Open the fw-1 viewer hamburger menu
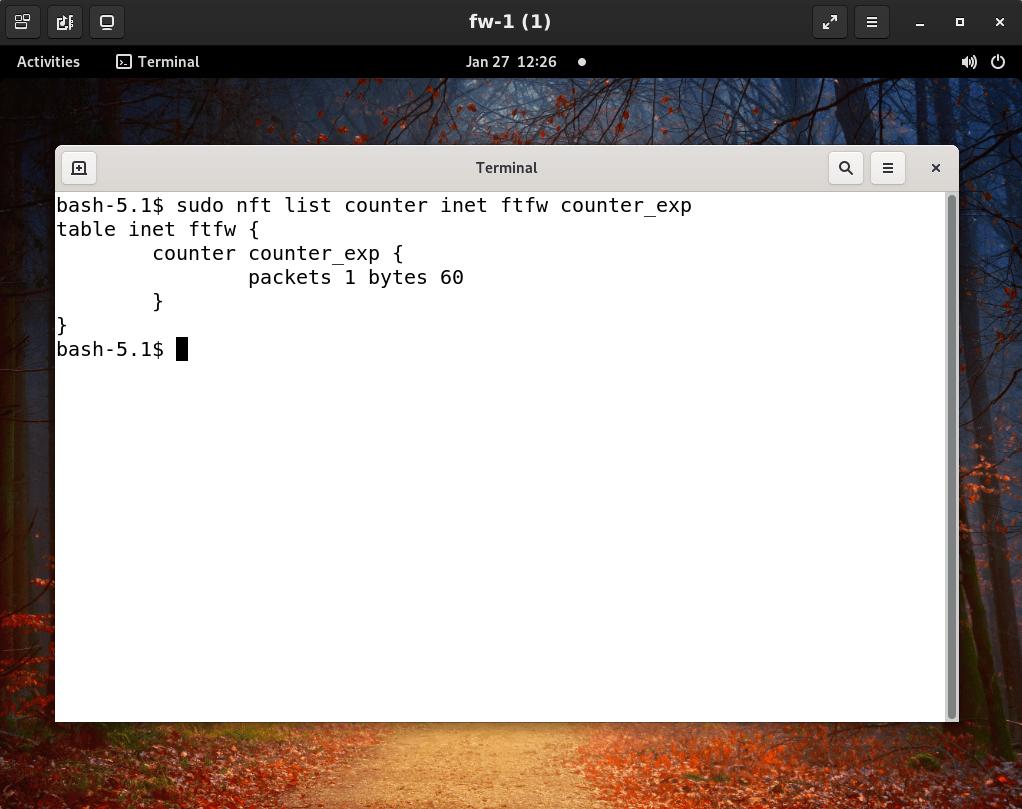Screen dimensions: 1022x809 pyautogui.click(x=872, y=21)
